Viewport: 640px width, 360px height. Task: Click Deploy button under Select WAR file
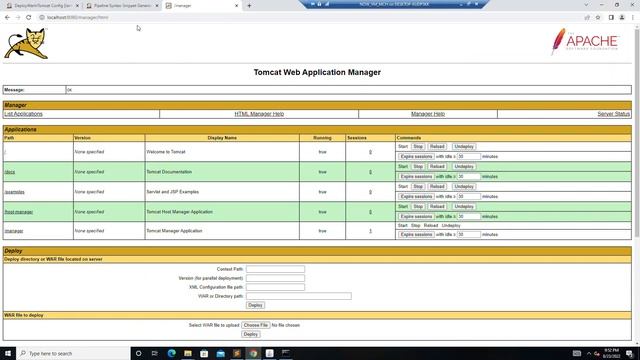251,334
